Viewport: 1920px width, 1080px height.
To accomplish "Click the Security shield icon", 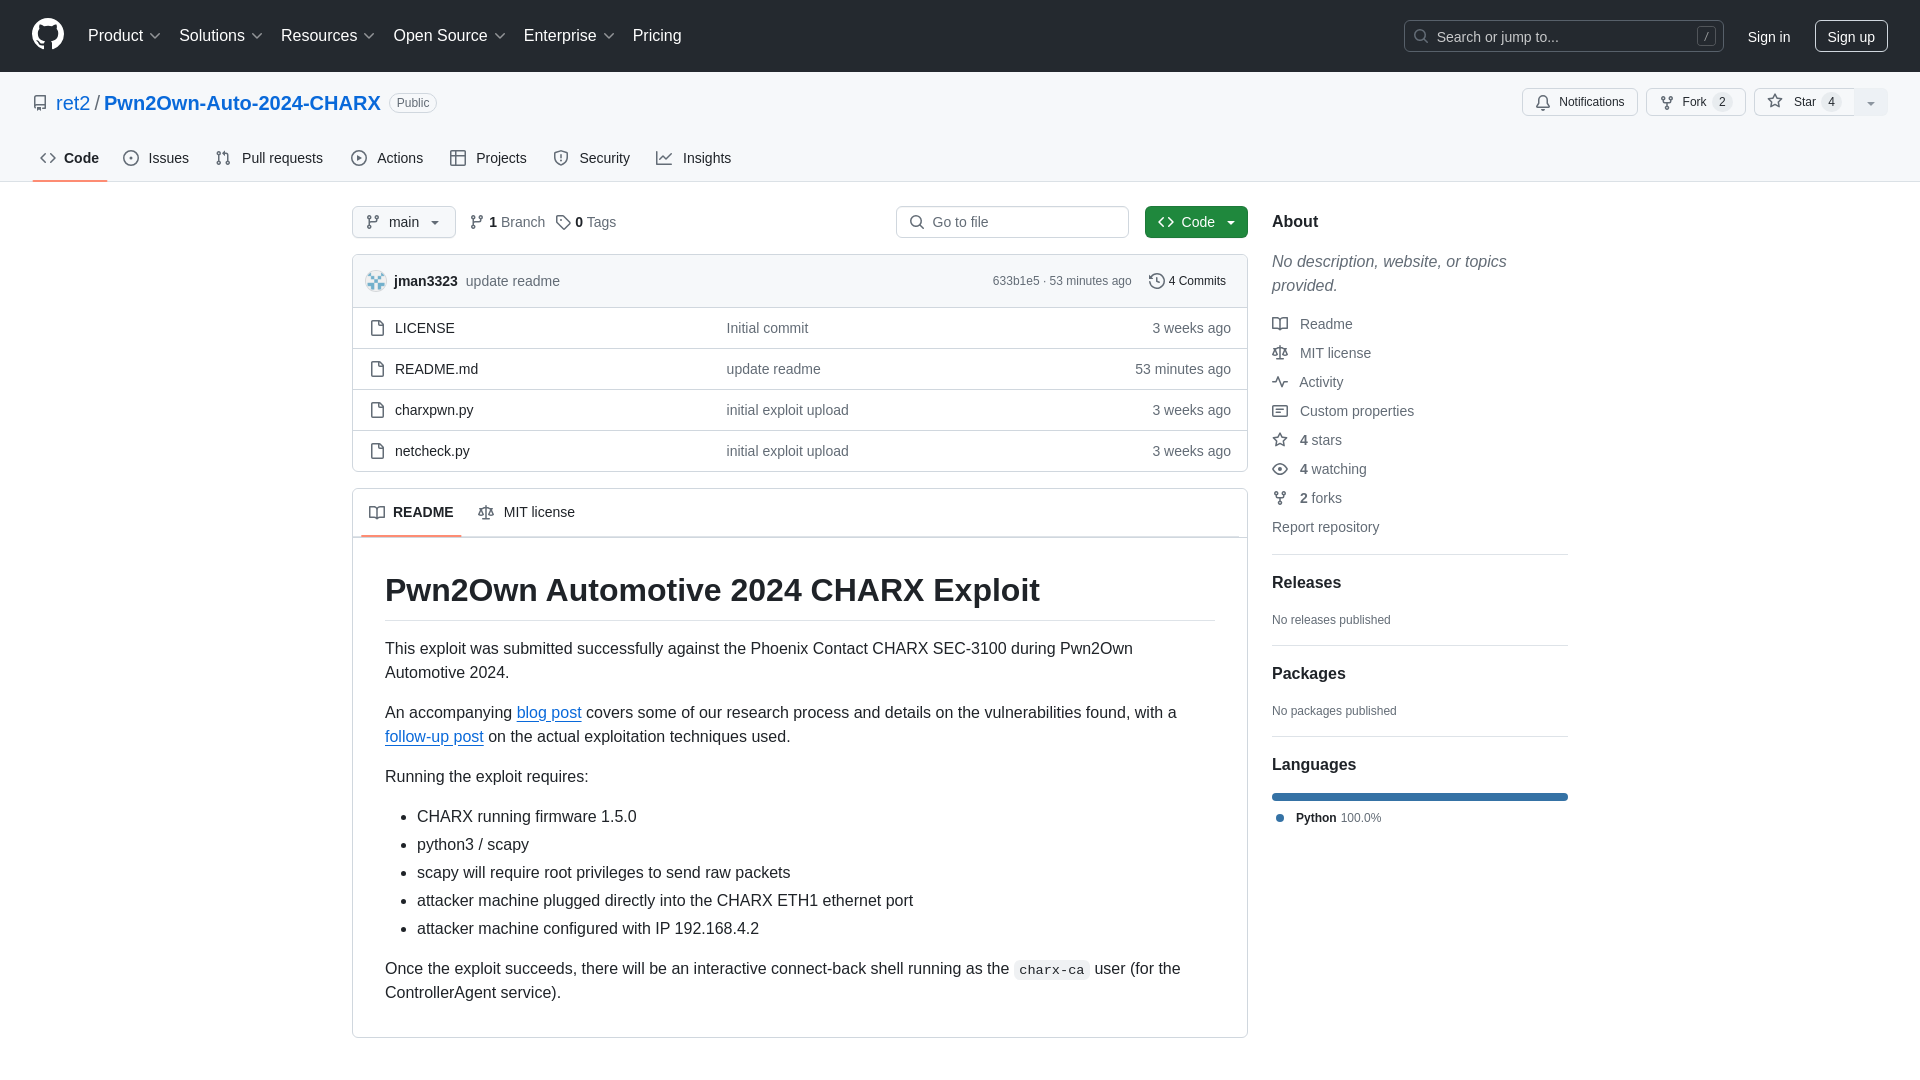I will coord(560,157).
